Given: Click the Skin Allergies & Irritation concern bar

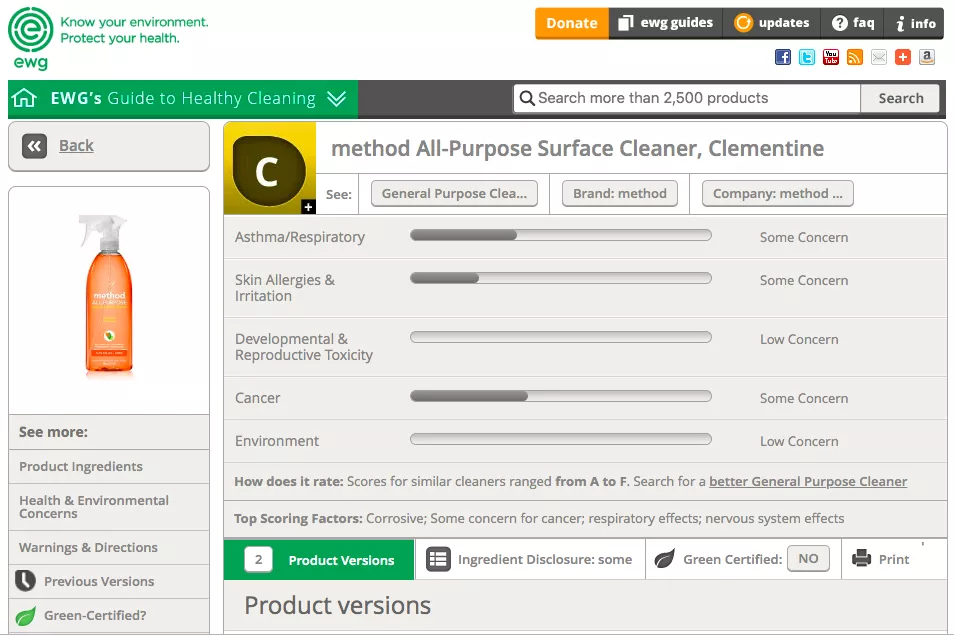Looking at the screenshot, I should pos(561,278).
